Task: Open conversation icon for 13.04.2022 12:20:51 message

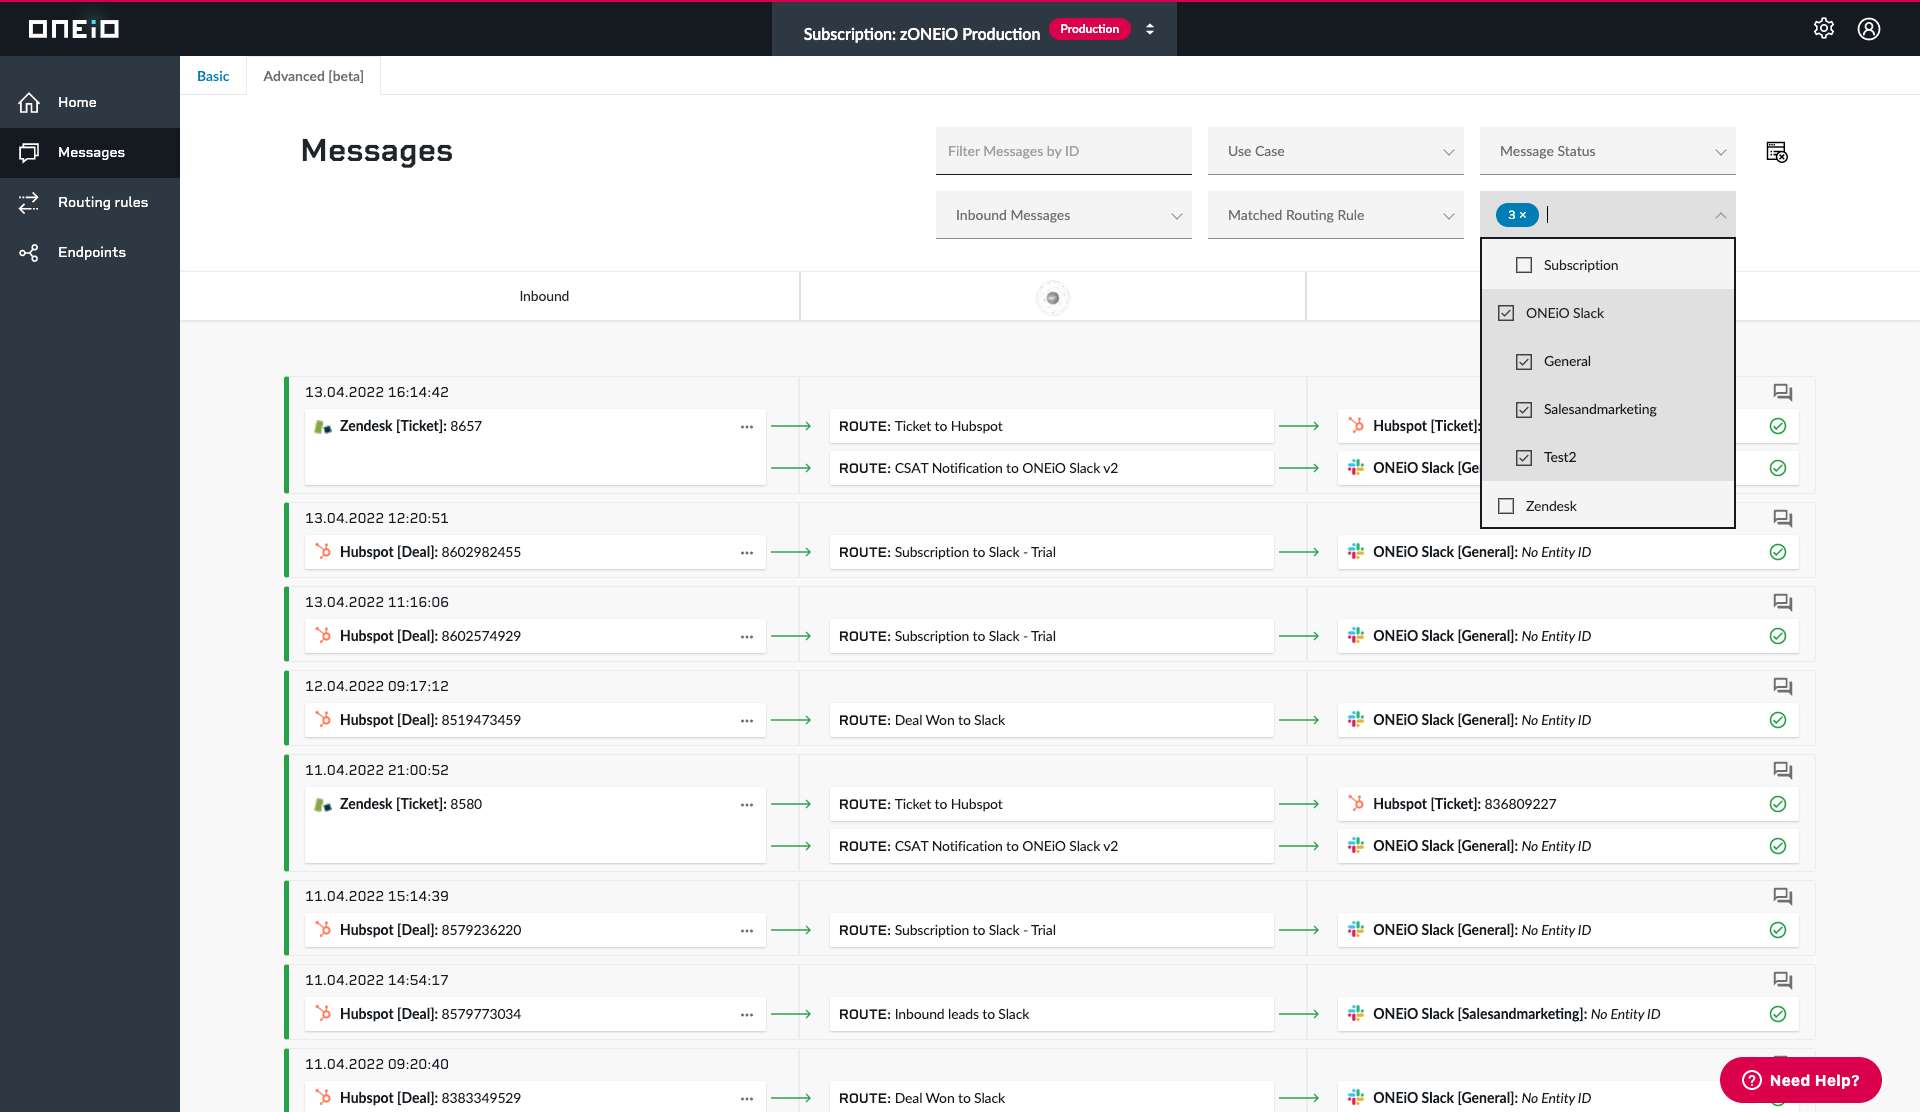Action: click(x=1782, y=518)
